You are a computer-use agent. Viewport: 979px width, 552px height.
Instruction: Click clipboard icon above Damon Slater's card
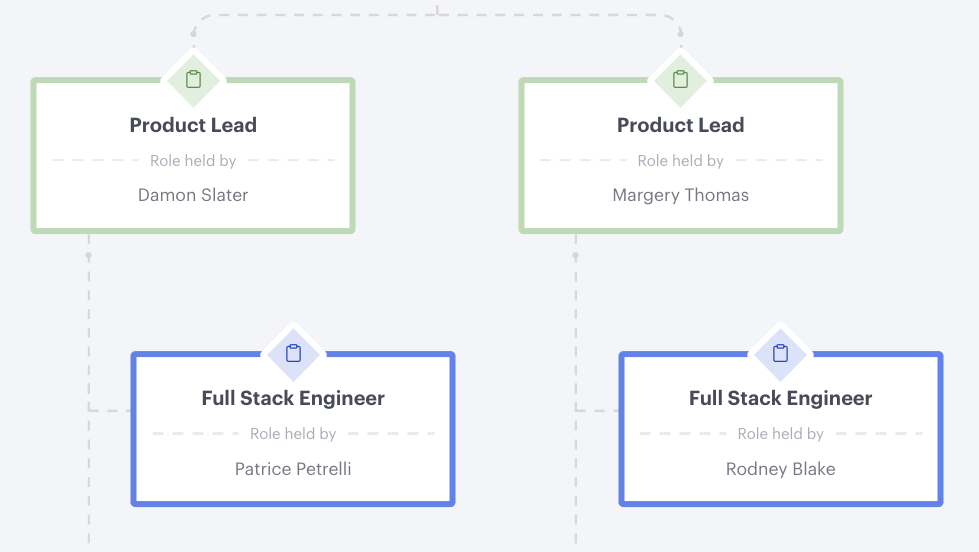click(194, 79)
